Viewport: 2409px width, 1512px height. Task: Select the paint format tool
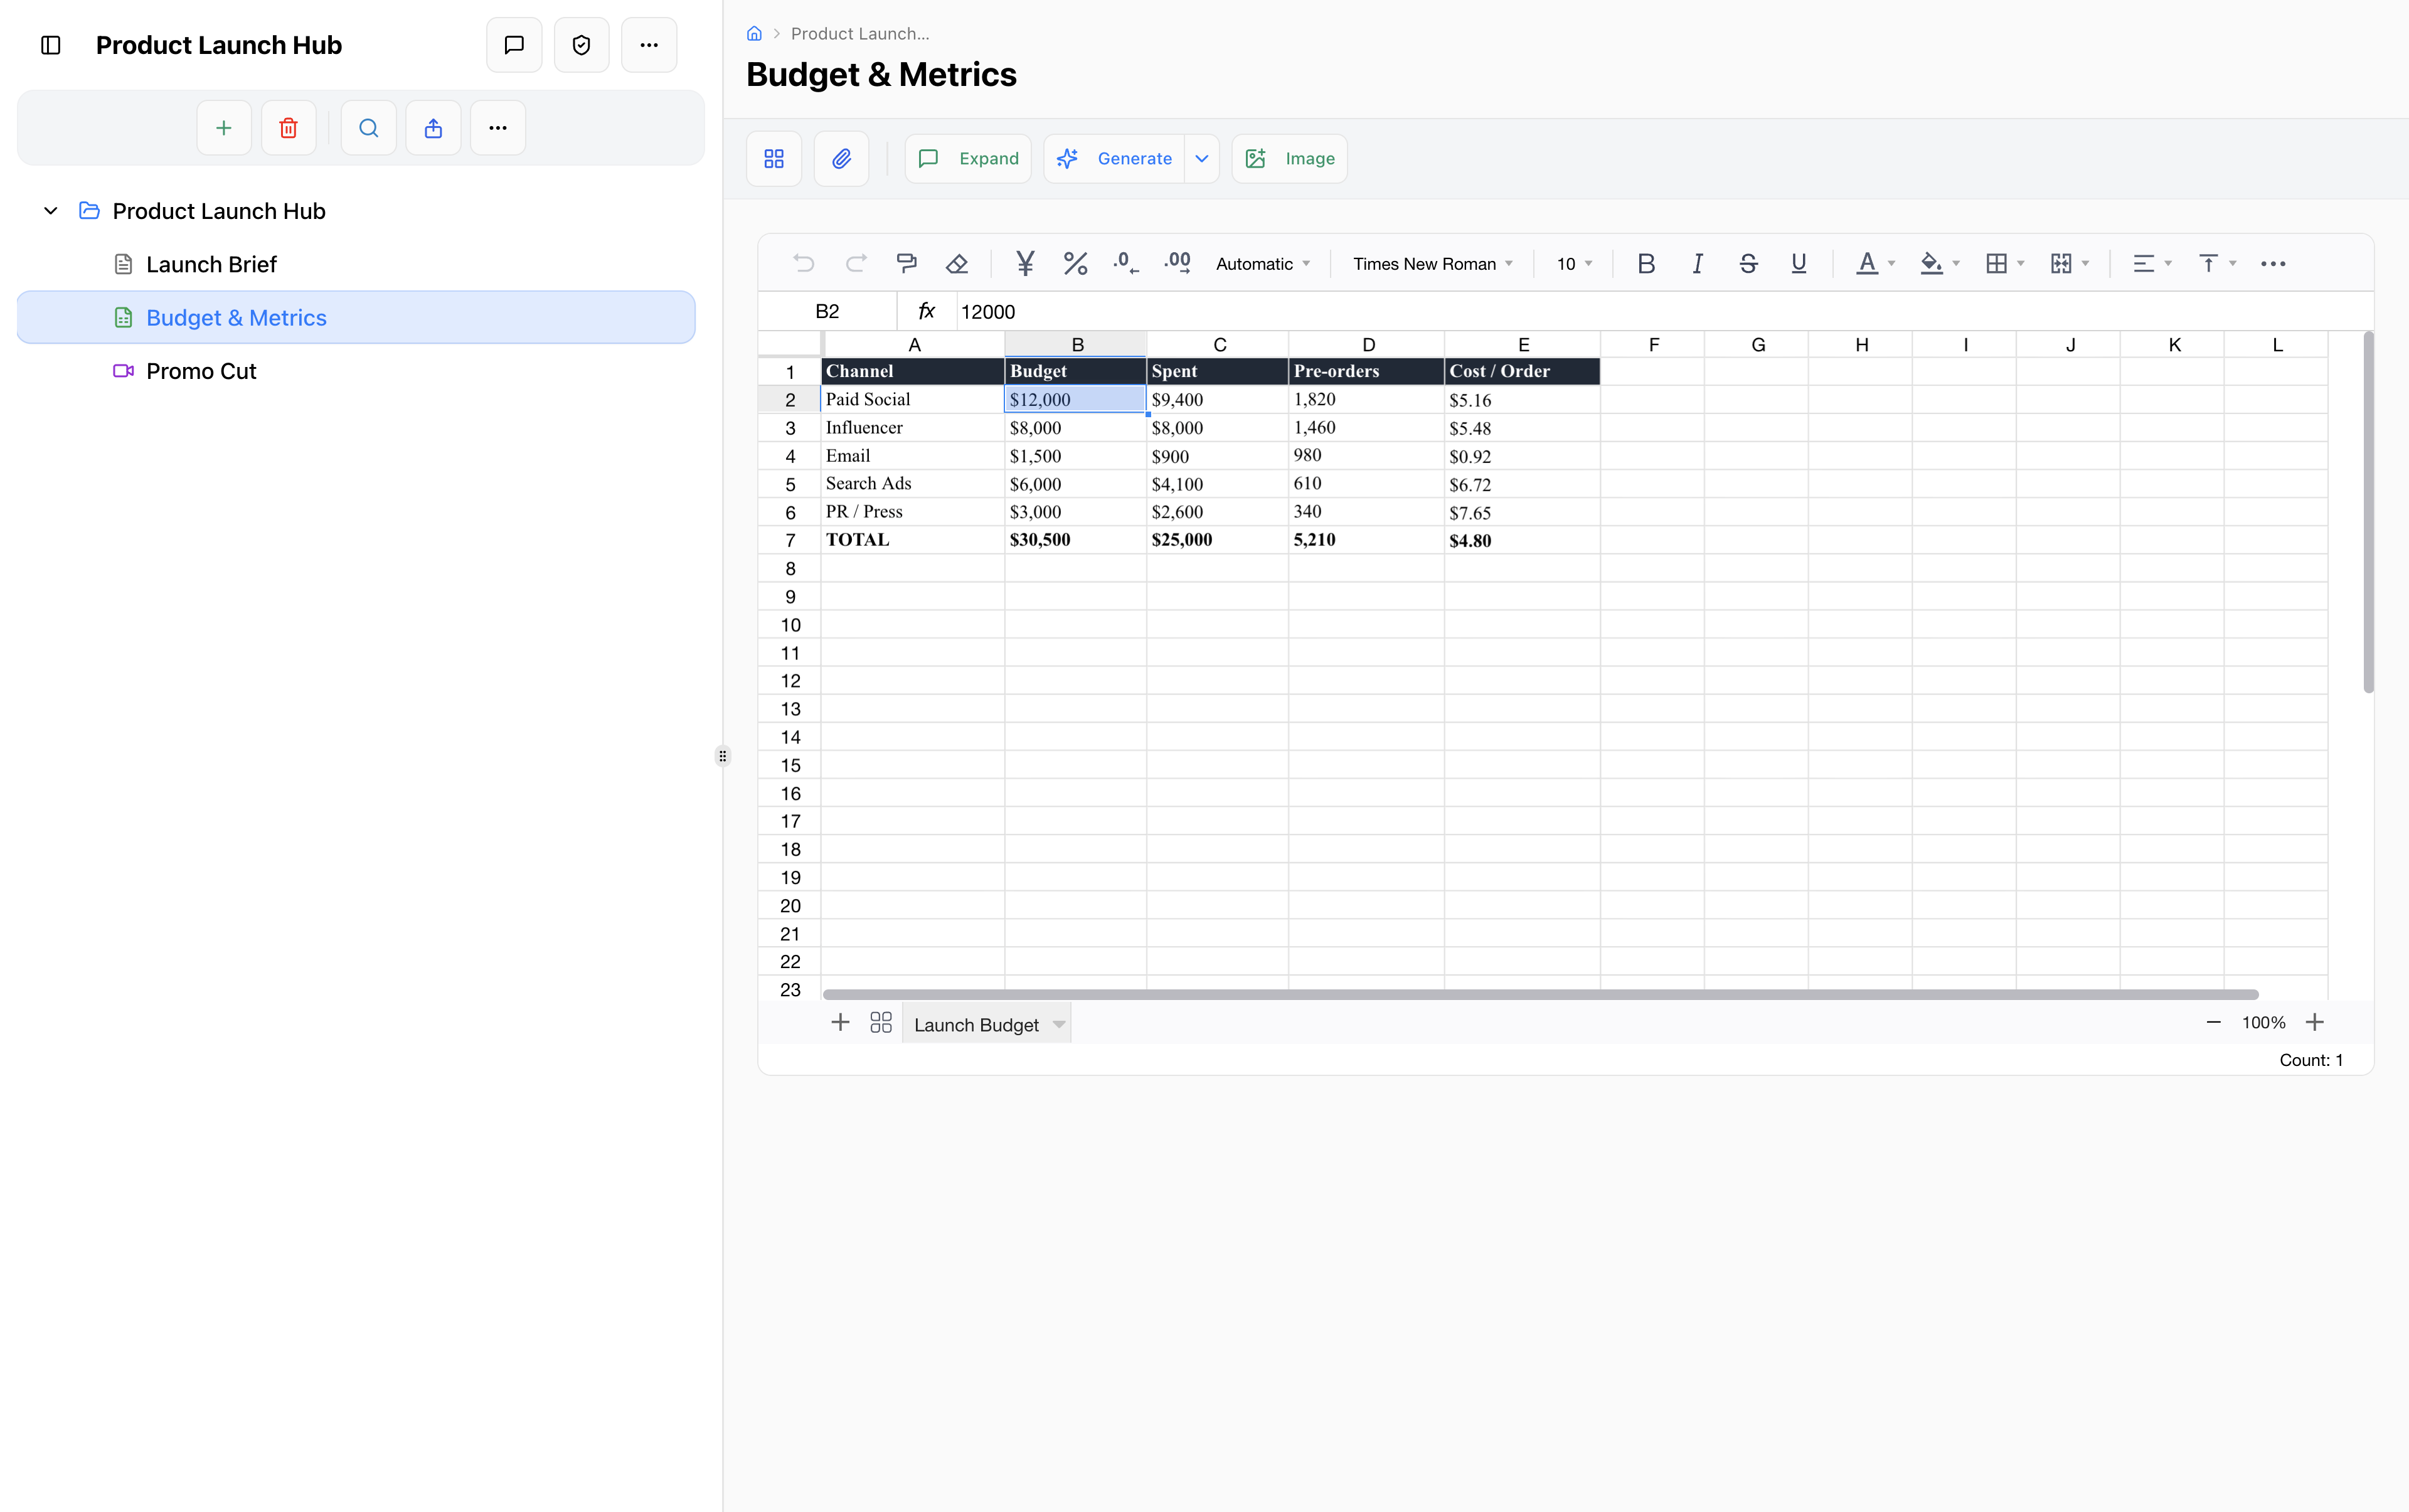pos(907,264)
